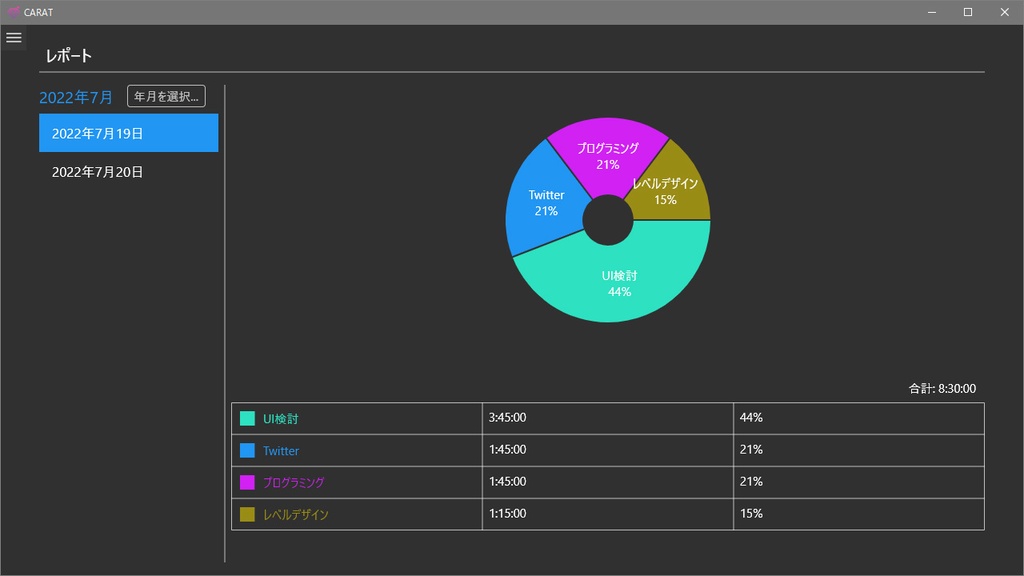1024x576 pixels.
Task: Click the Twitter row 1:45:00 cell
Action: (x=608, y=450)
